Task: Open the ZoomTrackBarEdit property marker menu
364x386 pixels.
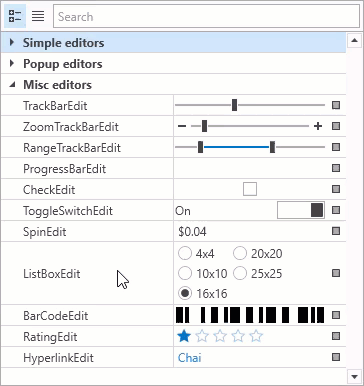Action: [336, 126]
